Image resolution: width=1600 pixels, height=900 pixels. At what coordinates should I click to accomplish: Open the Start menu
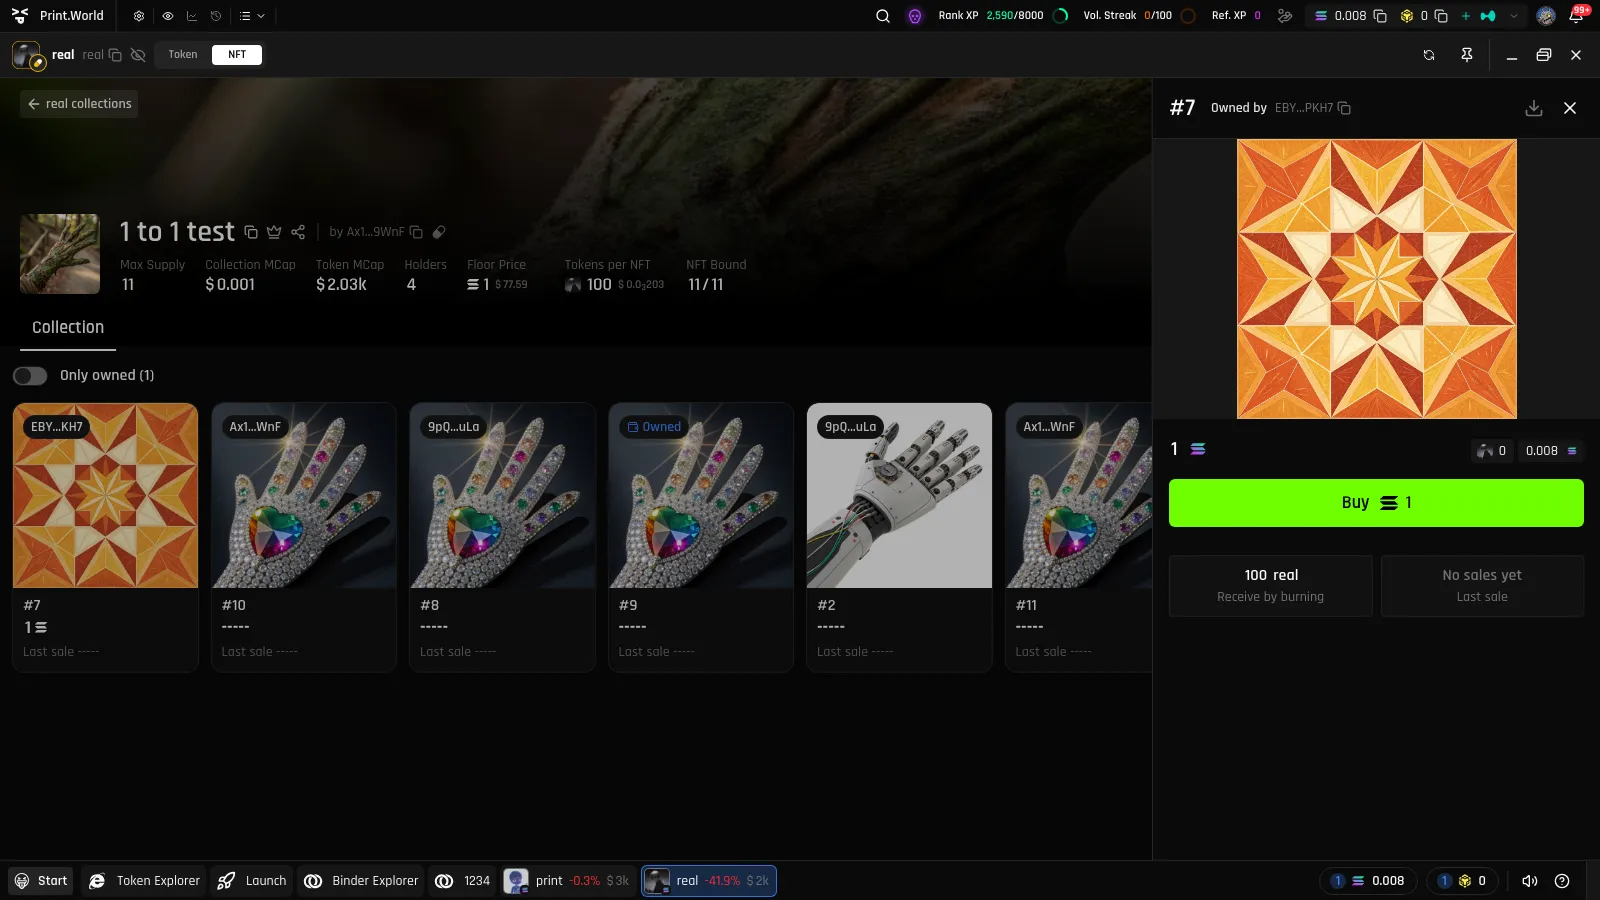coord(41,881)
